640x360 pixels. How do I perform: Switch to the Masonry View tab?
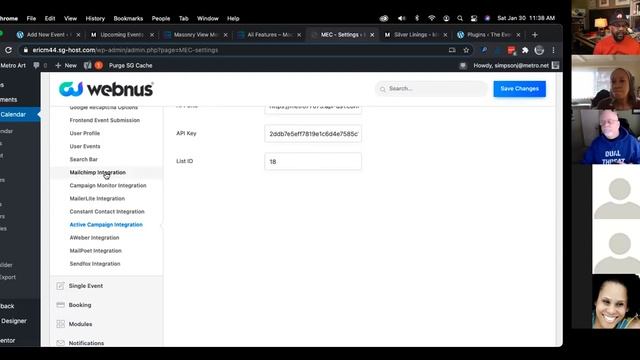(x=196, y=35)
